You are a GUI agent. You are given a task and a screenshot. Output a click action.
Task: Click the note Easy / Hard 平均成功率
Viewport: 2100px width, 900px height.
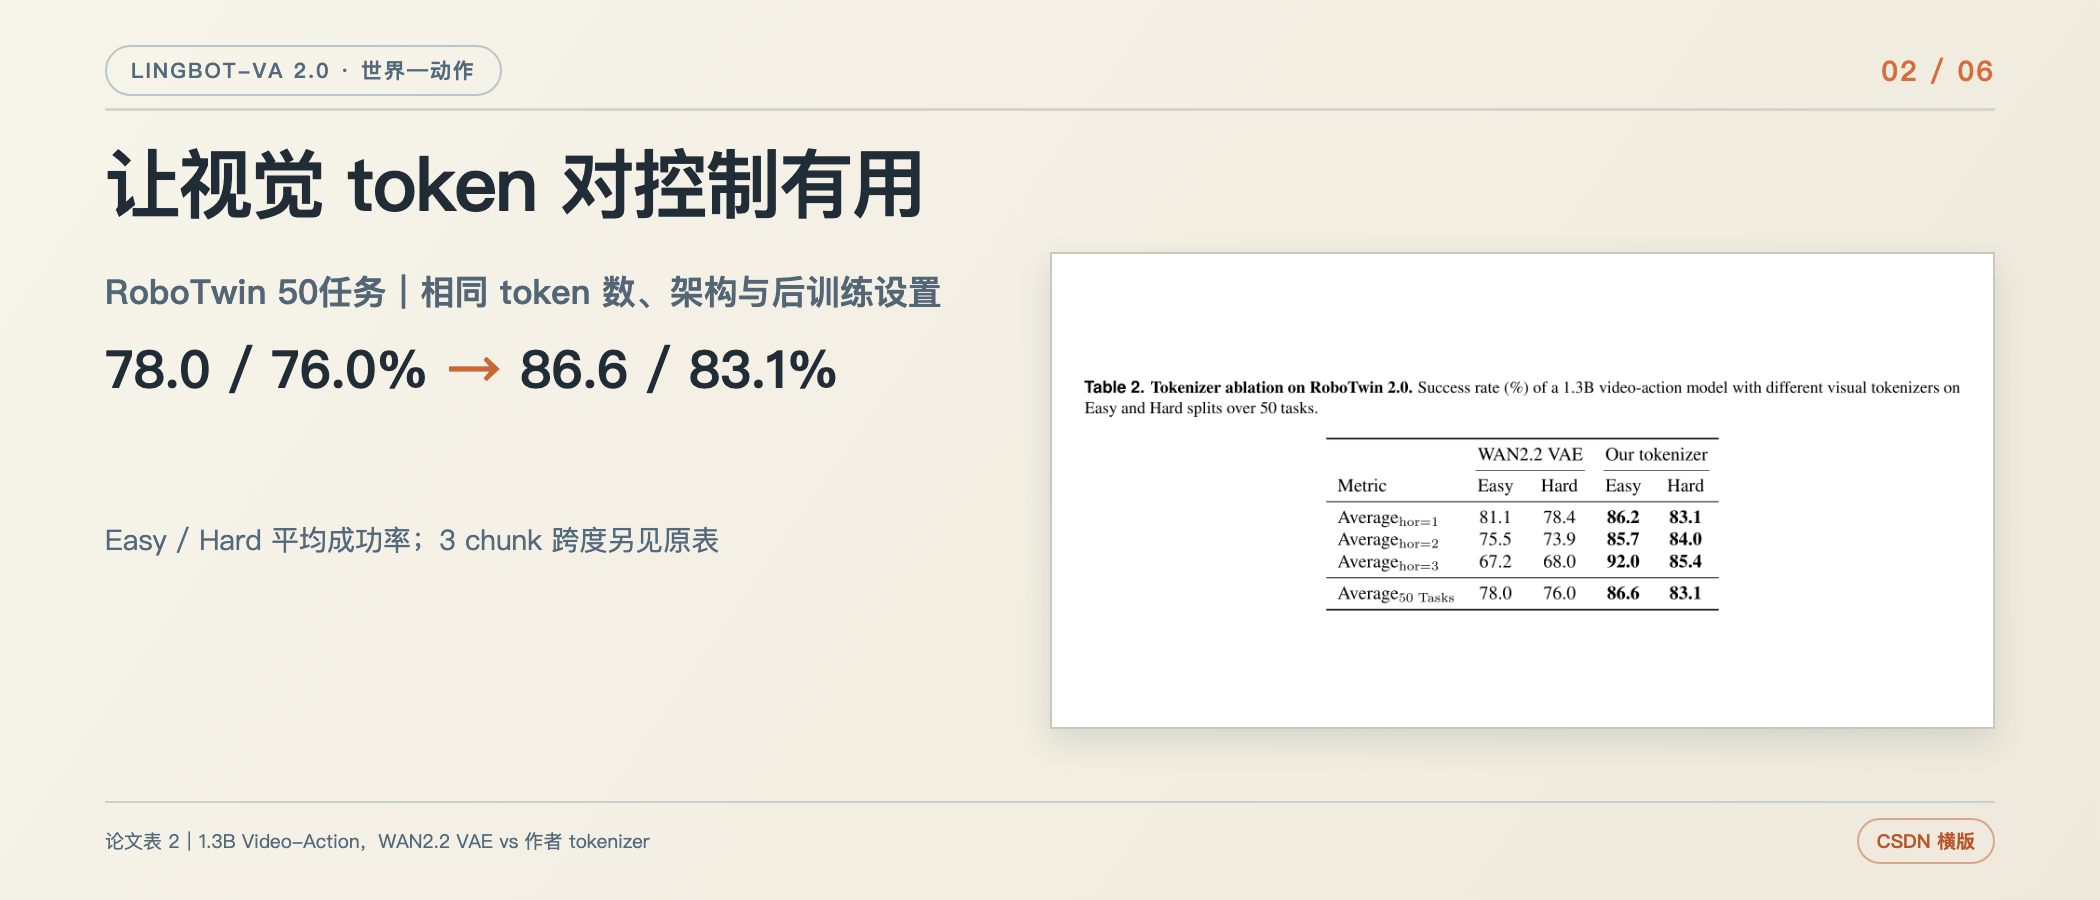tap(412, 541)
